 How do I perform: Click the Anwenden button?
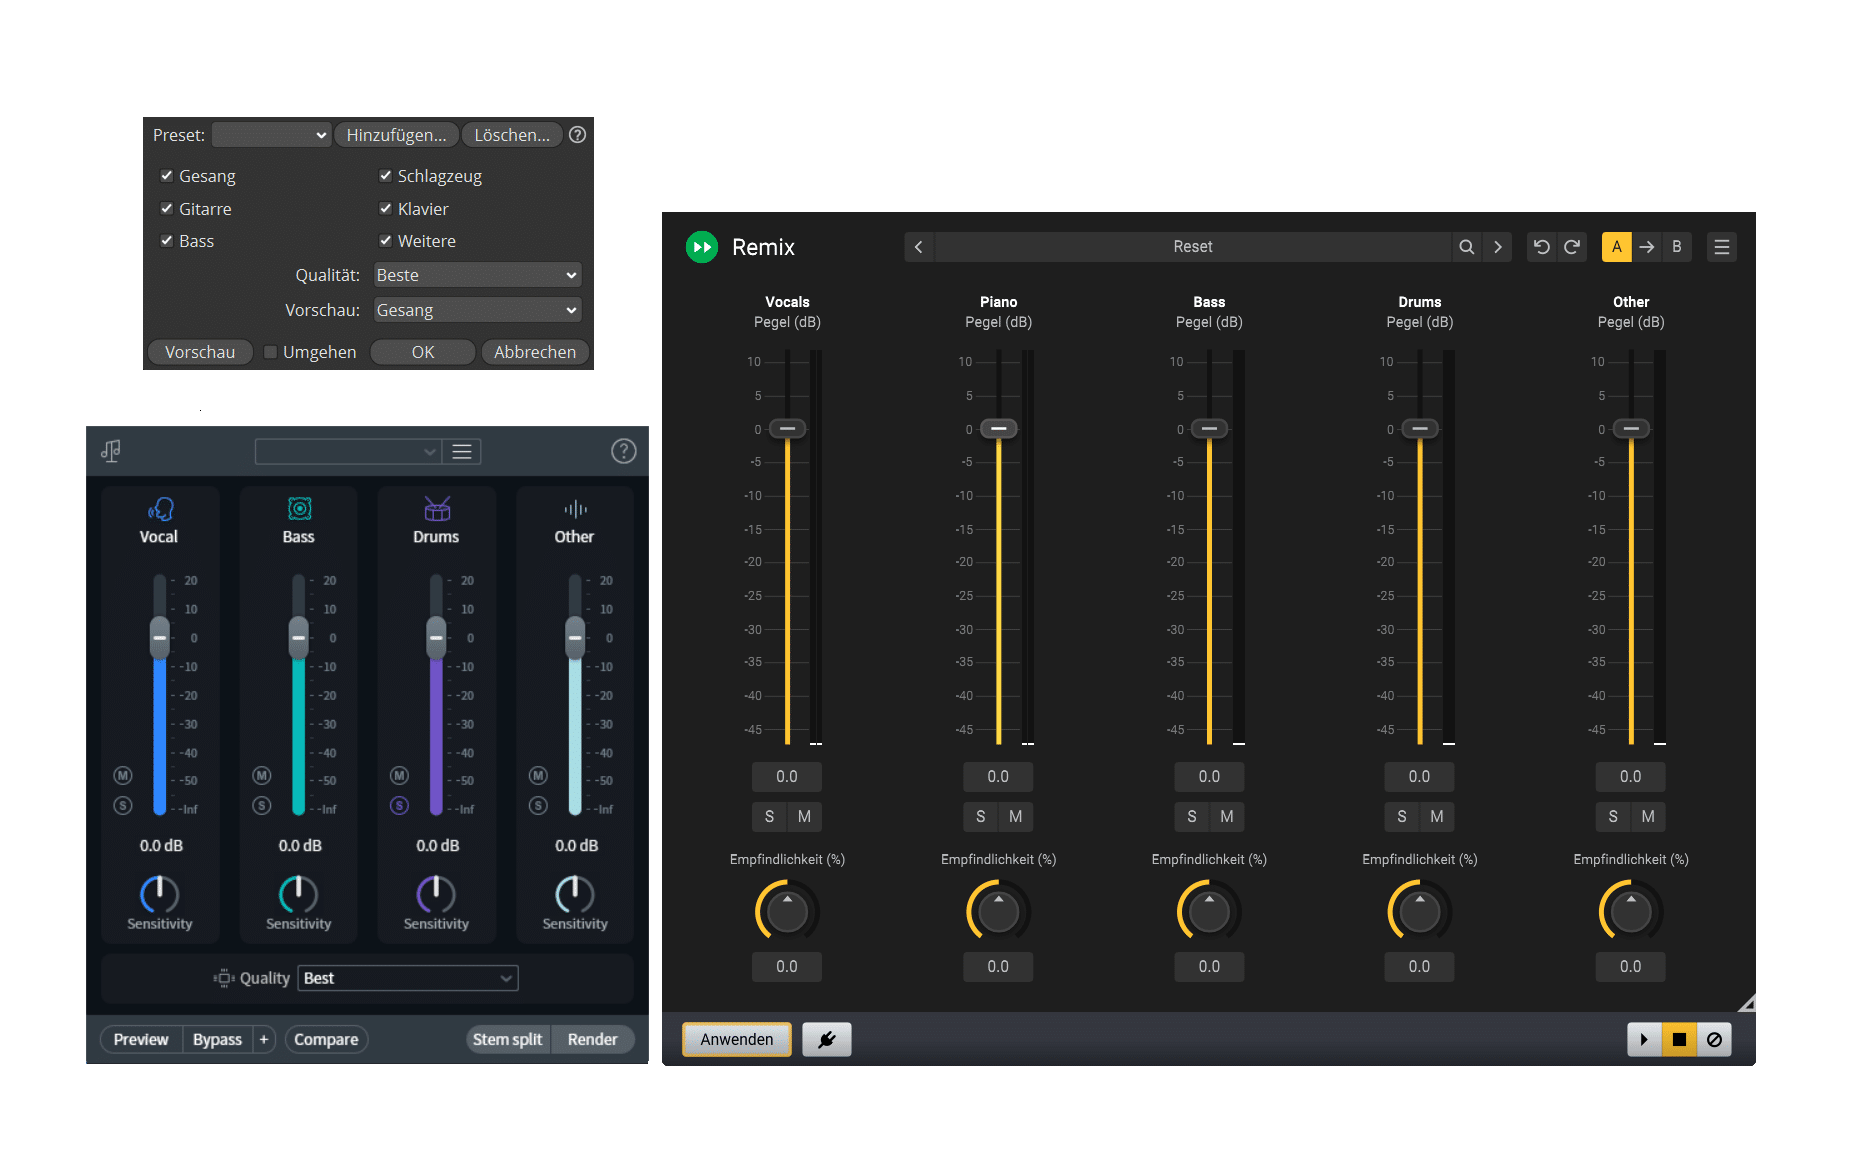click(x=737, y=1040)
